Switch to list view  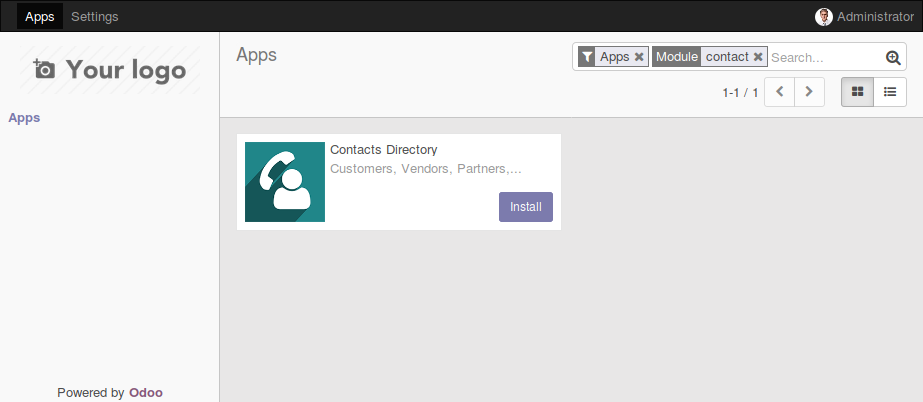[x=890, y=92]
